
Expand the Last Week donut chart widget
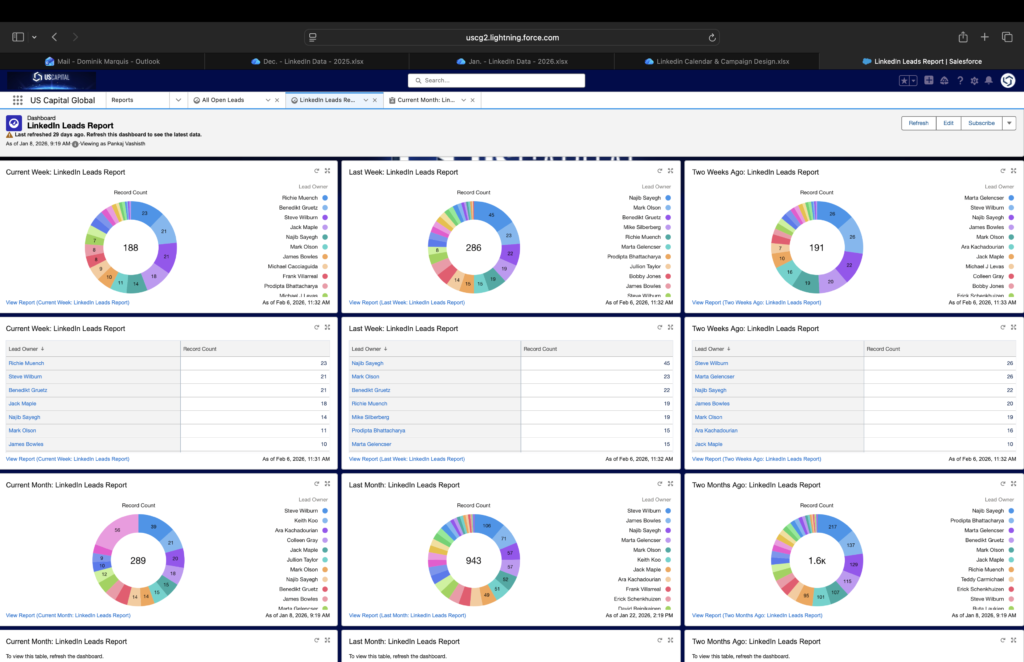click(x=670, y=171)
